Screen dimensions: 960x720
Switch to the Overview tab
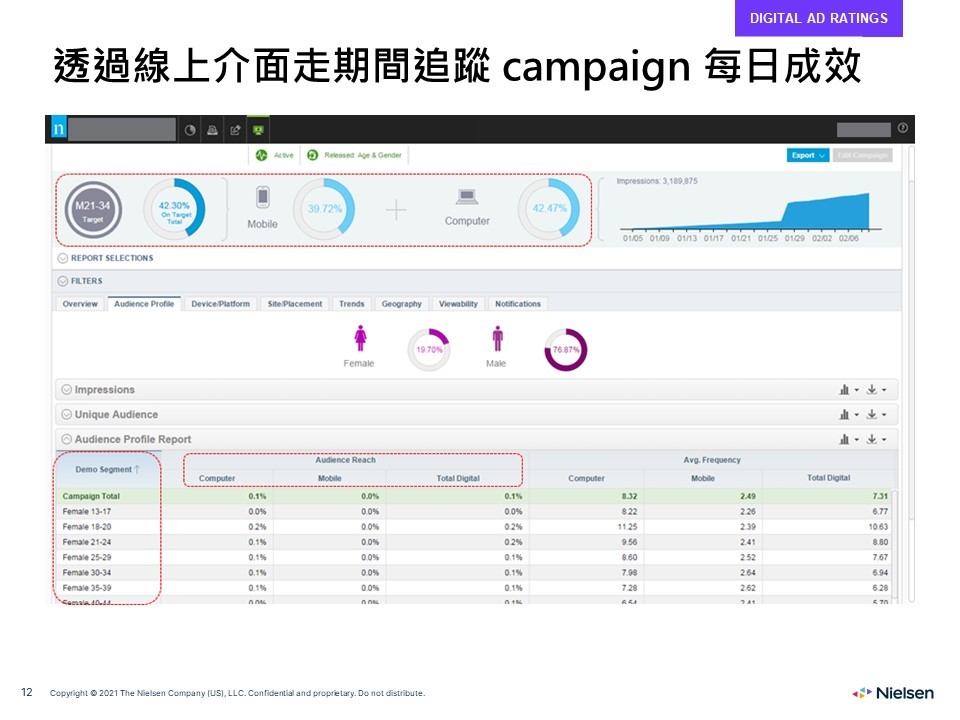(80, 304)
